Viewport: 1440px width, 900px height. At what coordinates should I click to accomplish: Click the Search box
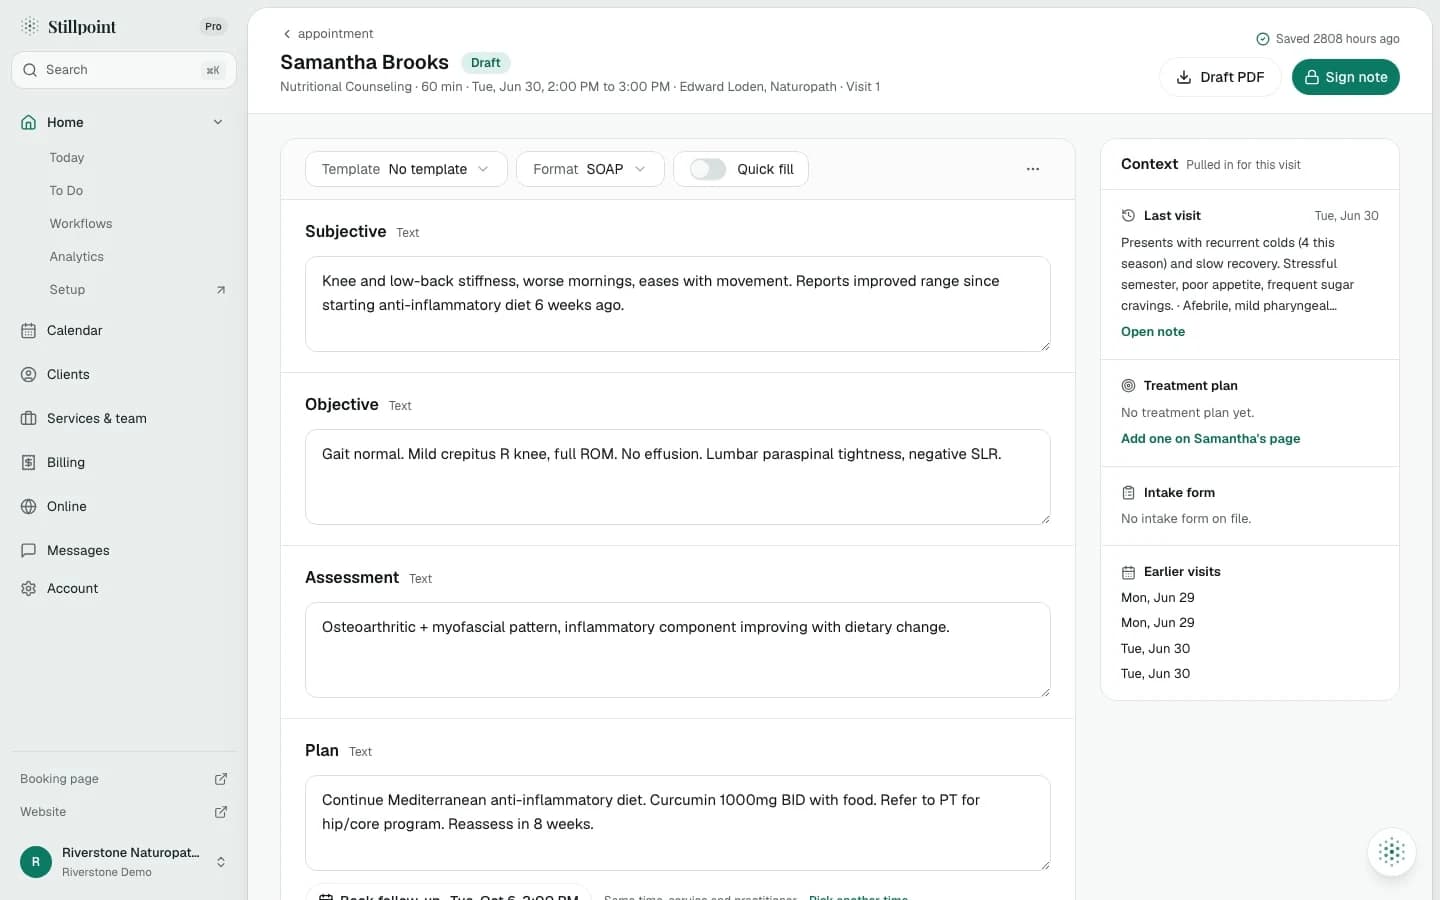124,70
